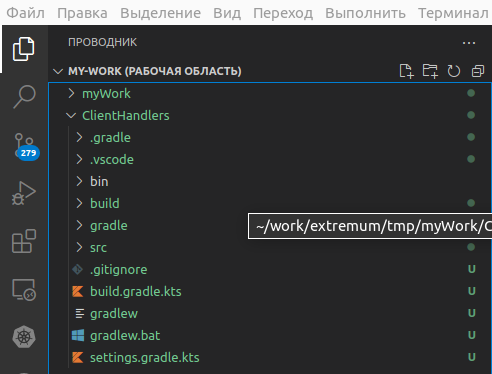Open the Run and Debug view
The height and width of the screenshot is (374, 492).
(24, 193)
